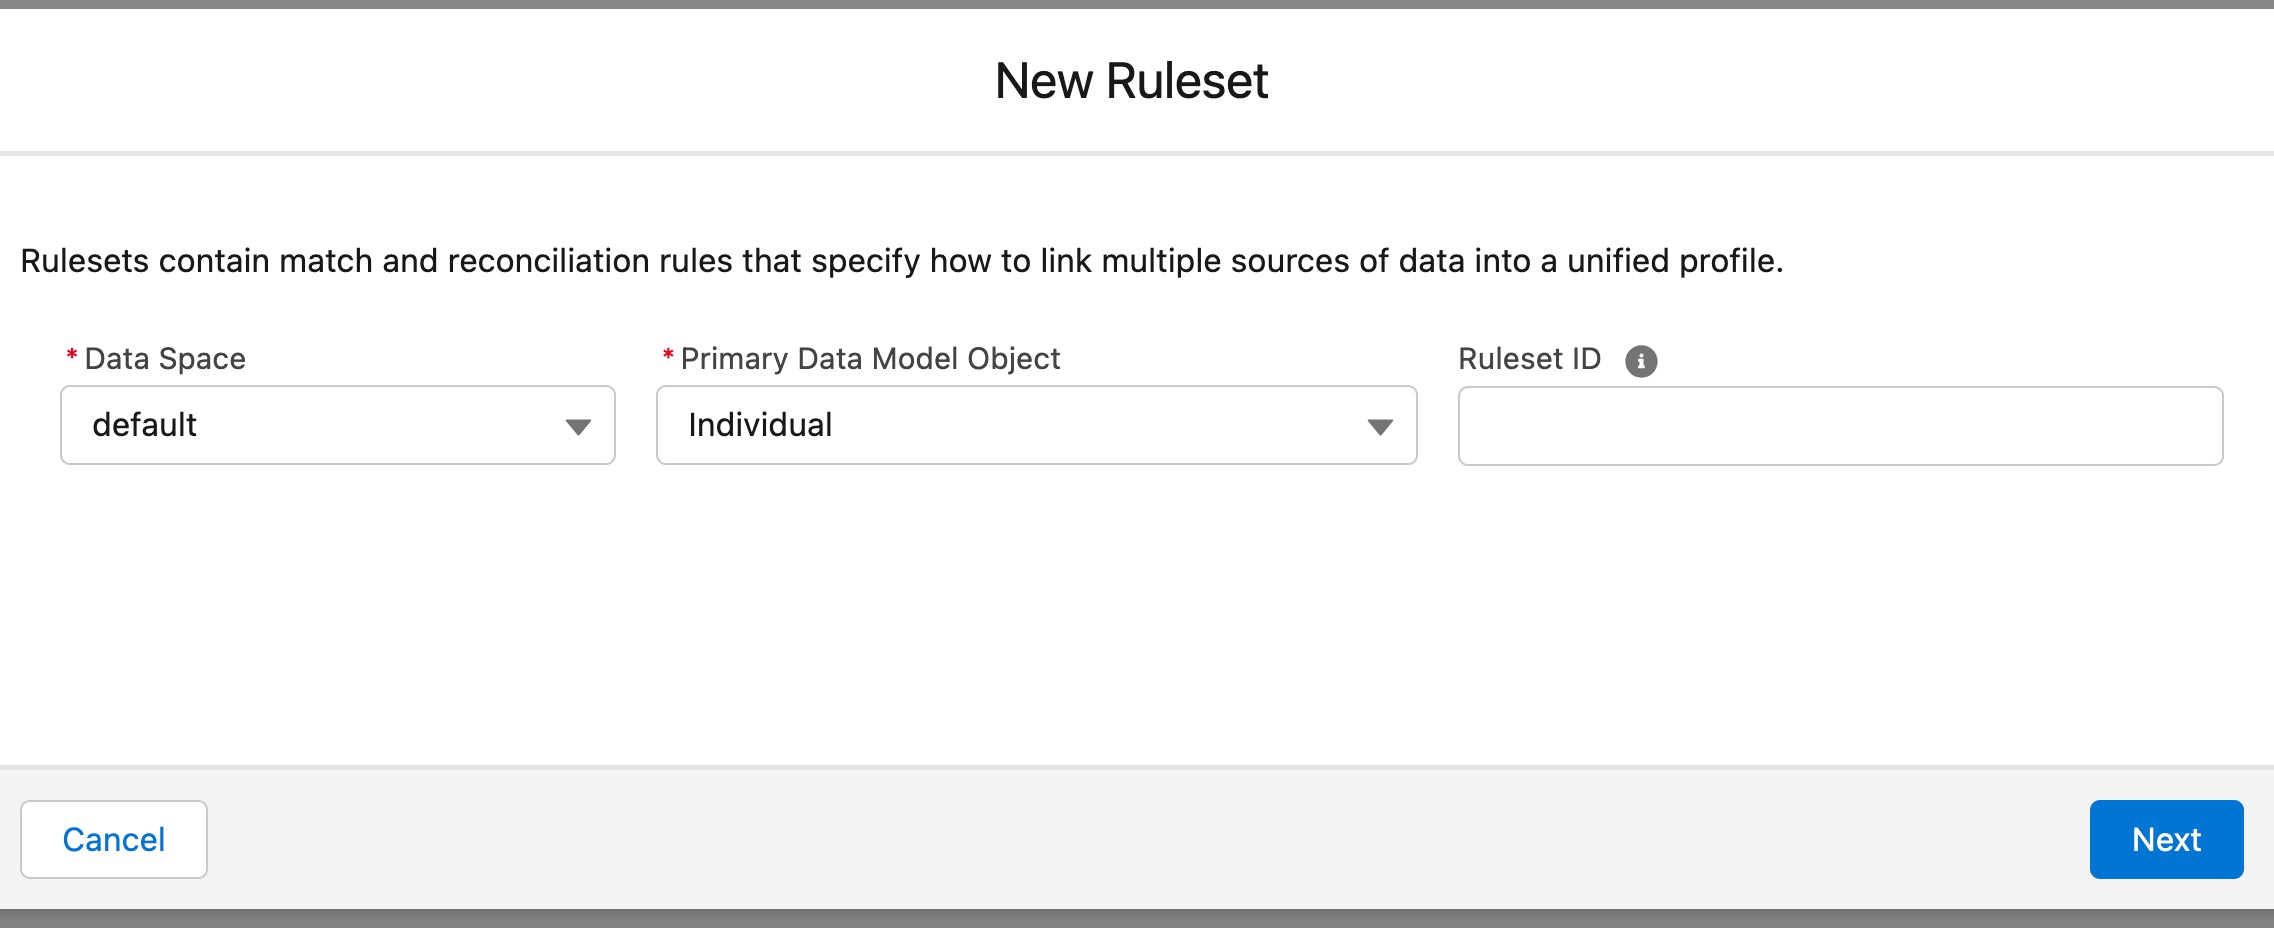2274x928 pixels.
Task: Continue with the Next button
Action: click(x=2166, y=839)
